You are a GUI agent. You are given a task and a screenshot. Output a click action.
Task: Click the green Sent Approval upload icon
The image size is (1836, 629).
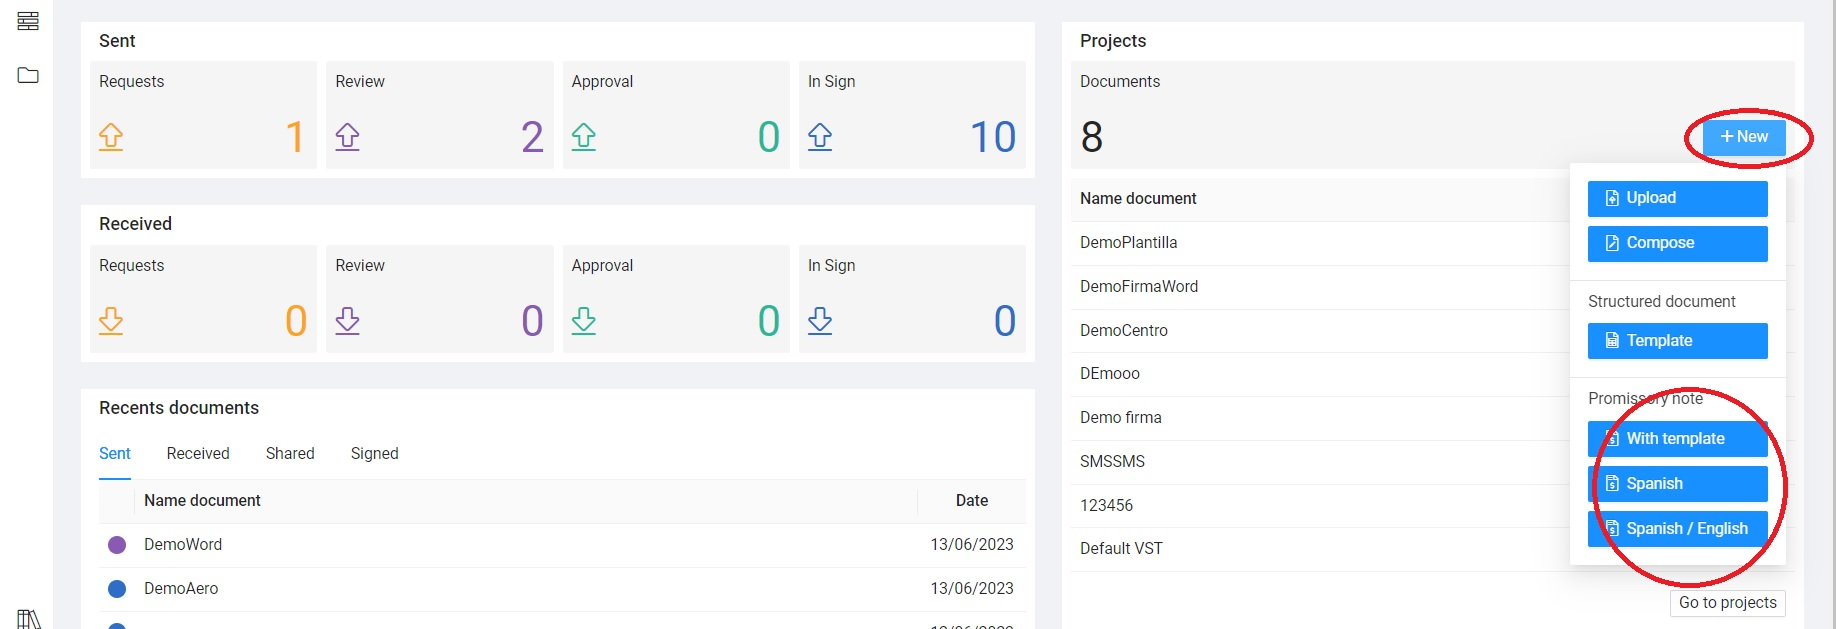pyautogui.click(x=584, y=137)
